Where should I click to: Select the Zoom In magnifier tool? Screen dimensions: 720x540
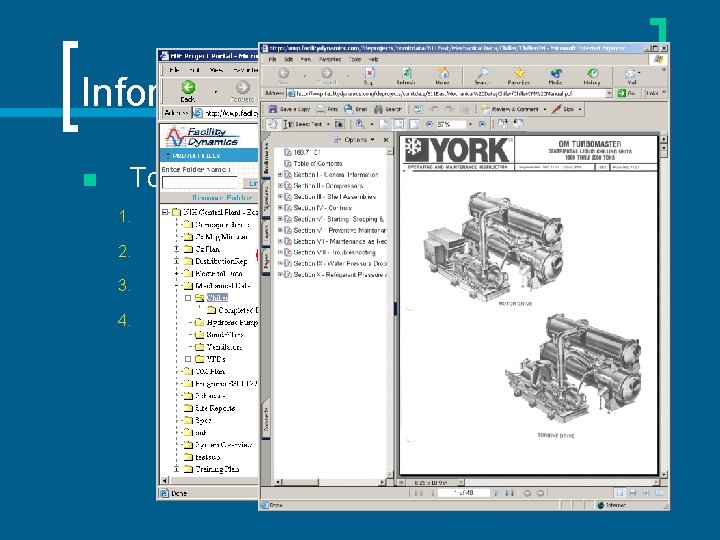[x=360, y=124]
